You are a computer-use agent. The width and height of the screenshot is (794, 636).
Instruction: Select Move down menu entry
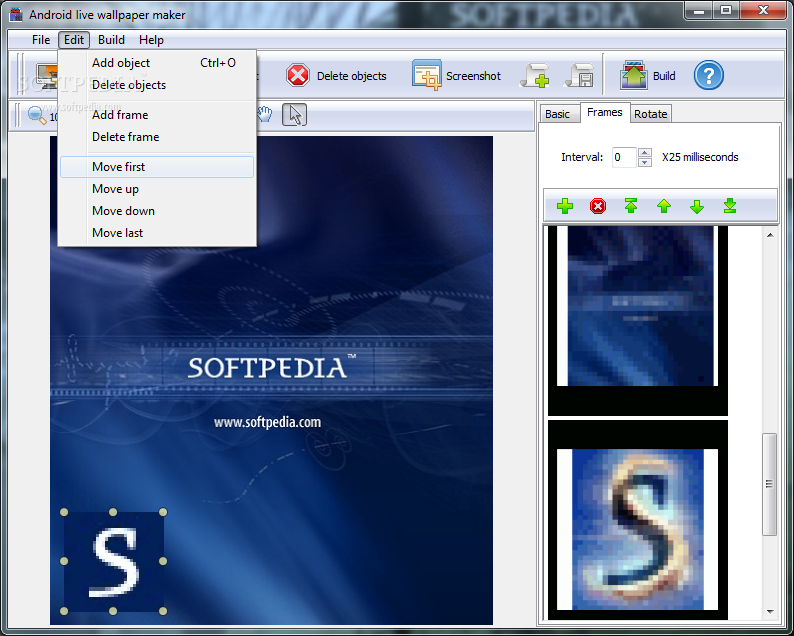coord(157,211)
